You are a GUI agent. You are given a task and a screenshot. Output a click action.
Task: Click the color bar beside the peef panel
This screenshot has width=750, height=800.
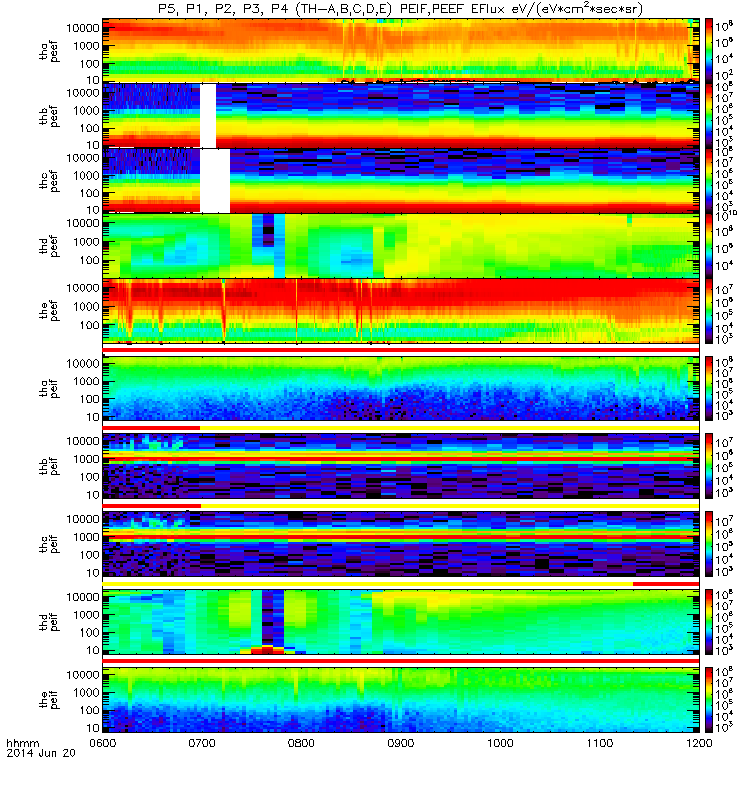pyautogui.click(x=709, y=311)
